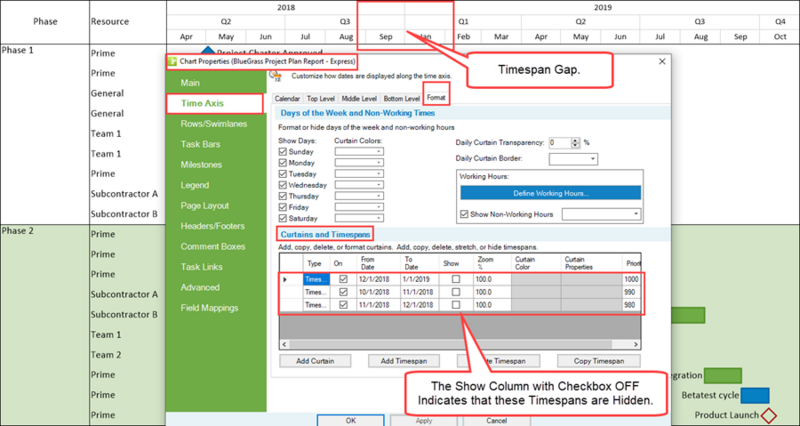Toggle Show checkbox for 11/1/2018 timespan
This screenshot has width=800, height=426.
[x=456, y=305]
